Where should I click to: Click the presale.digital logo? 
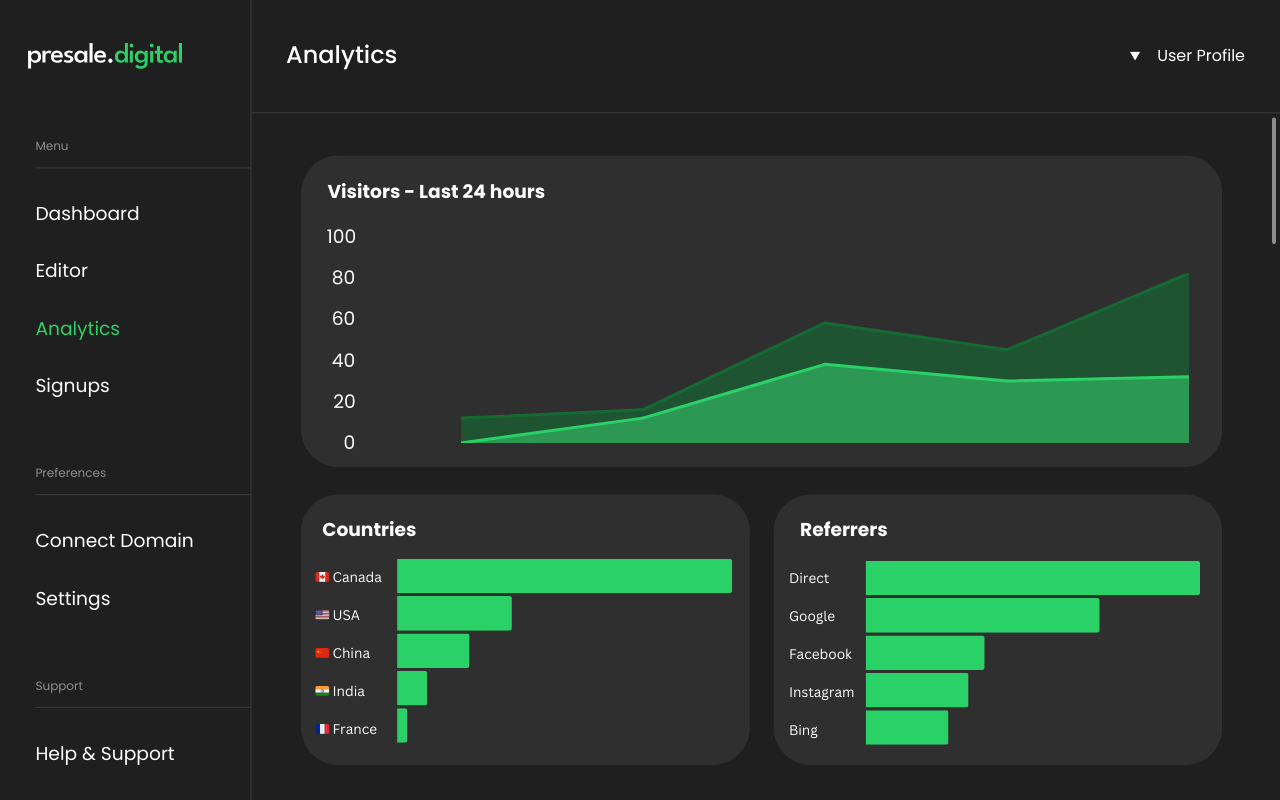(105, 56)
